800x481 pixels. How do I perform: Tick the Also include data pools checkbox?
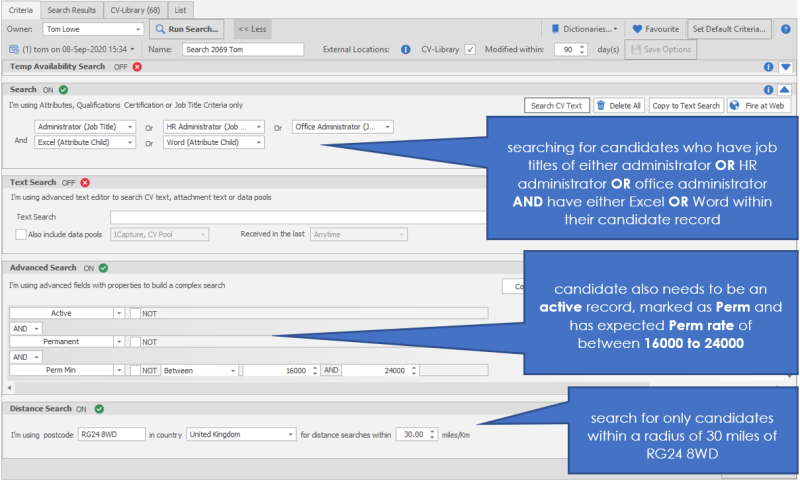tap(21, 234)
